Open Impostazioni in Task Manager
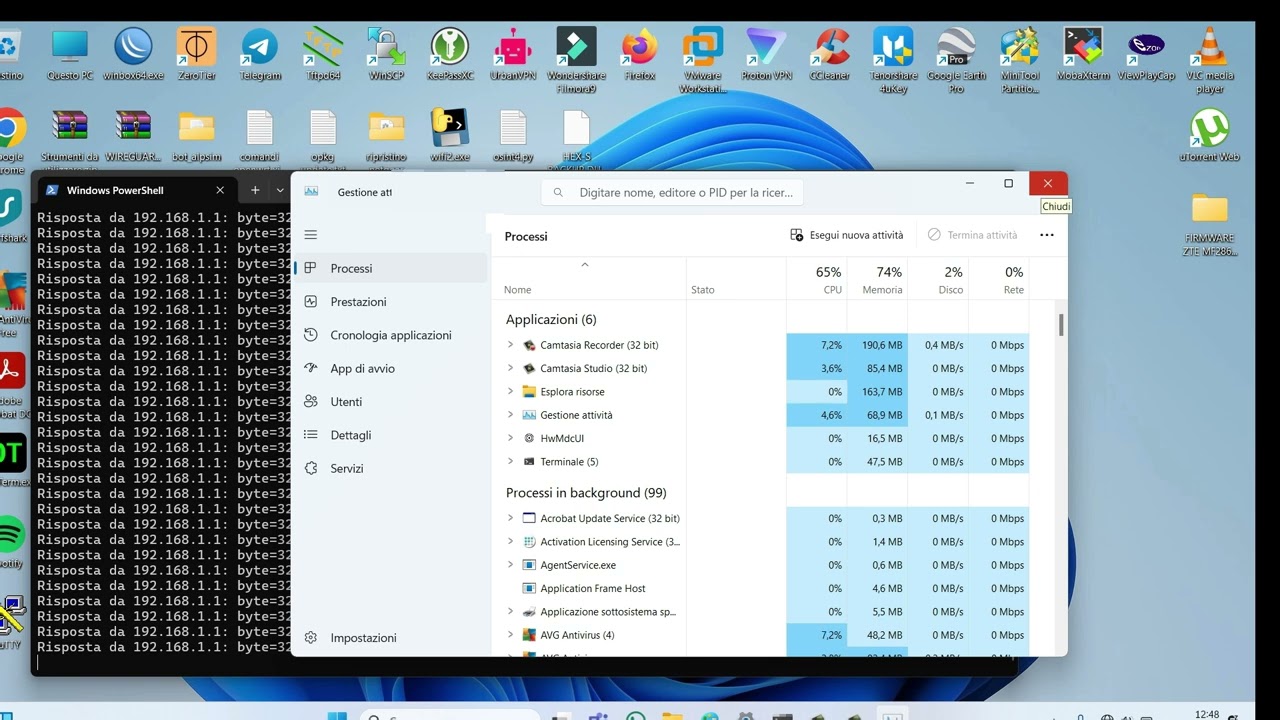The image size is (1280, 720). 391,637
